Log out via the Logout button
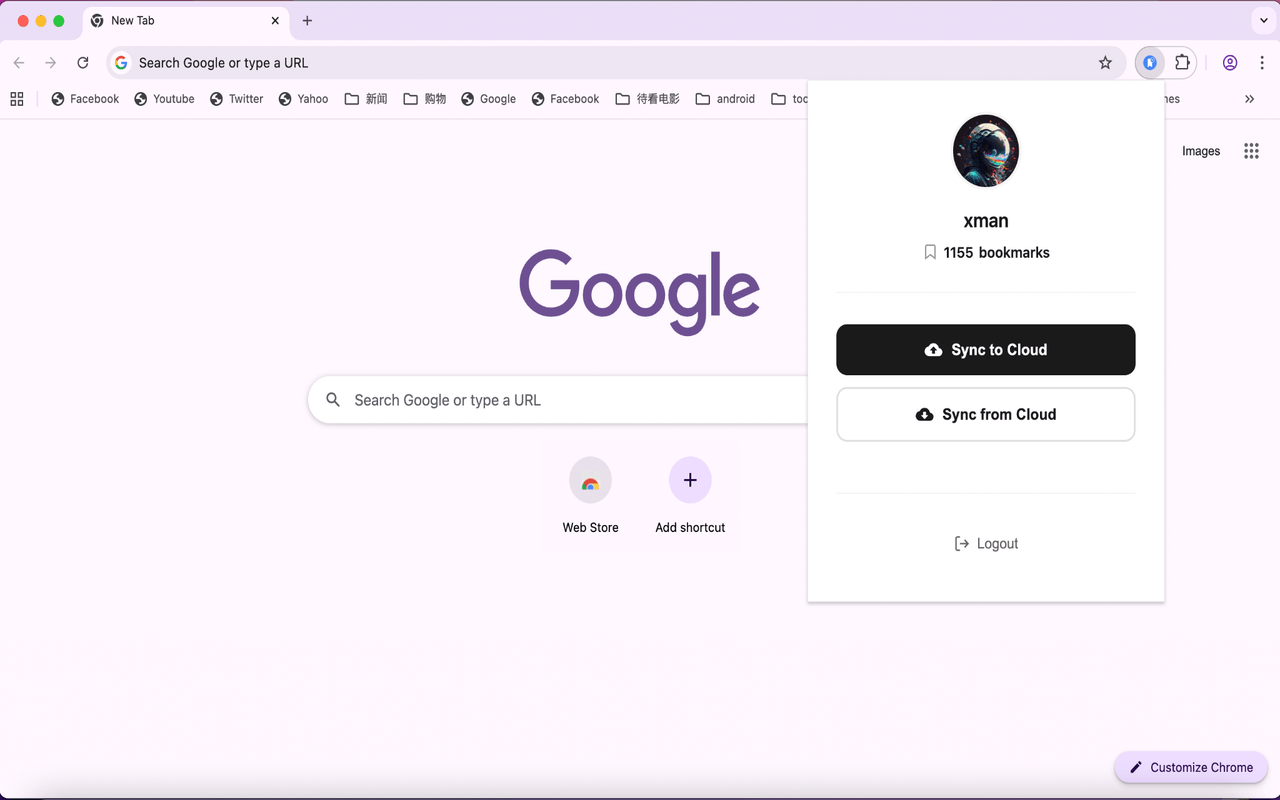The image size is (1280, 800). pyautogui.click(x=986, y=544)
